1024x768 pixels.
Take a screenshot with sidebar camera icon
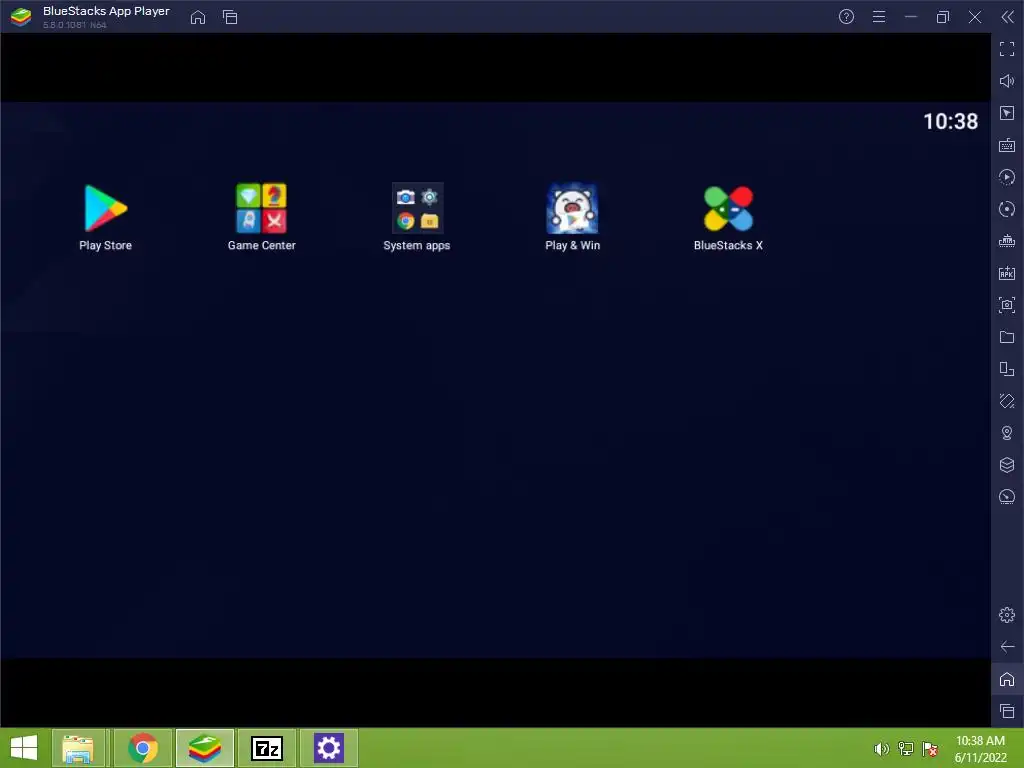click(1007, 305)
